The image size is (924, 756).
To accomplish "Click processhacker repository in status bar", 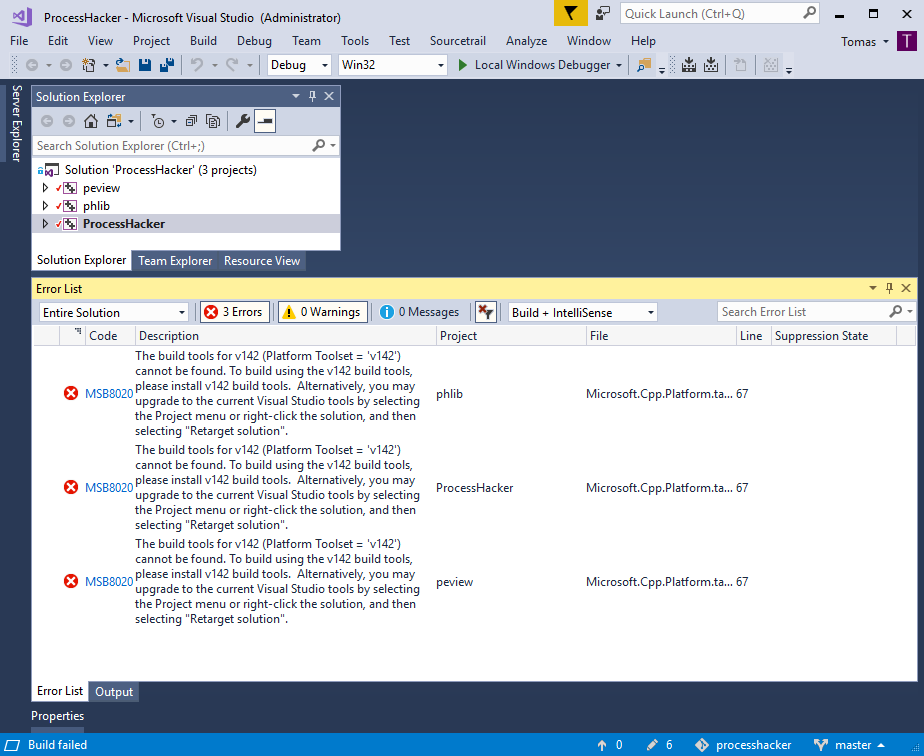I will click(744, 745).
